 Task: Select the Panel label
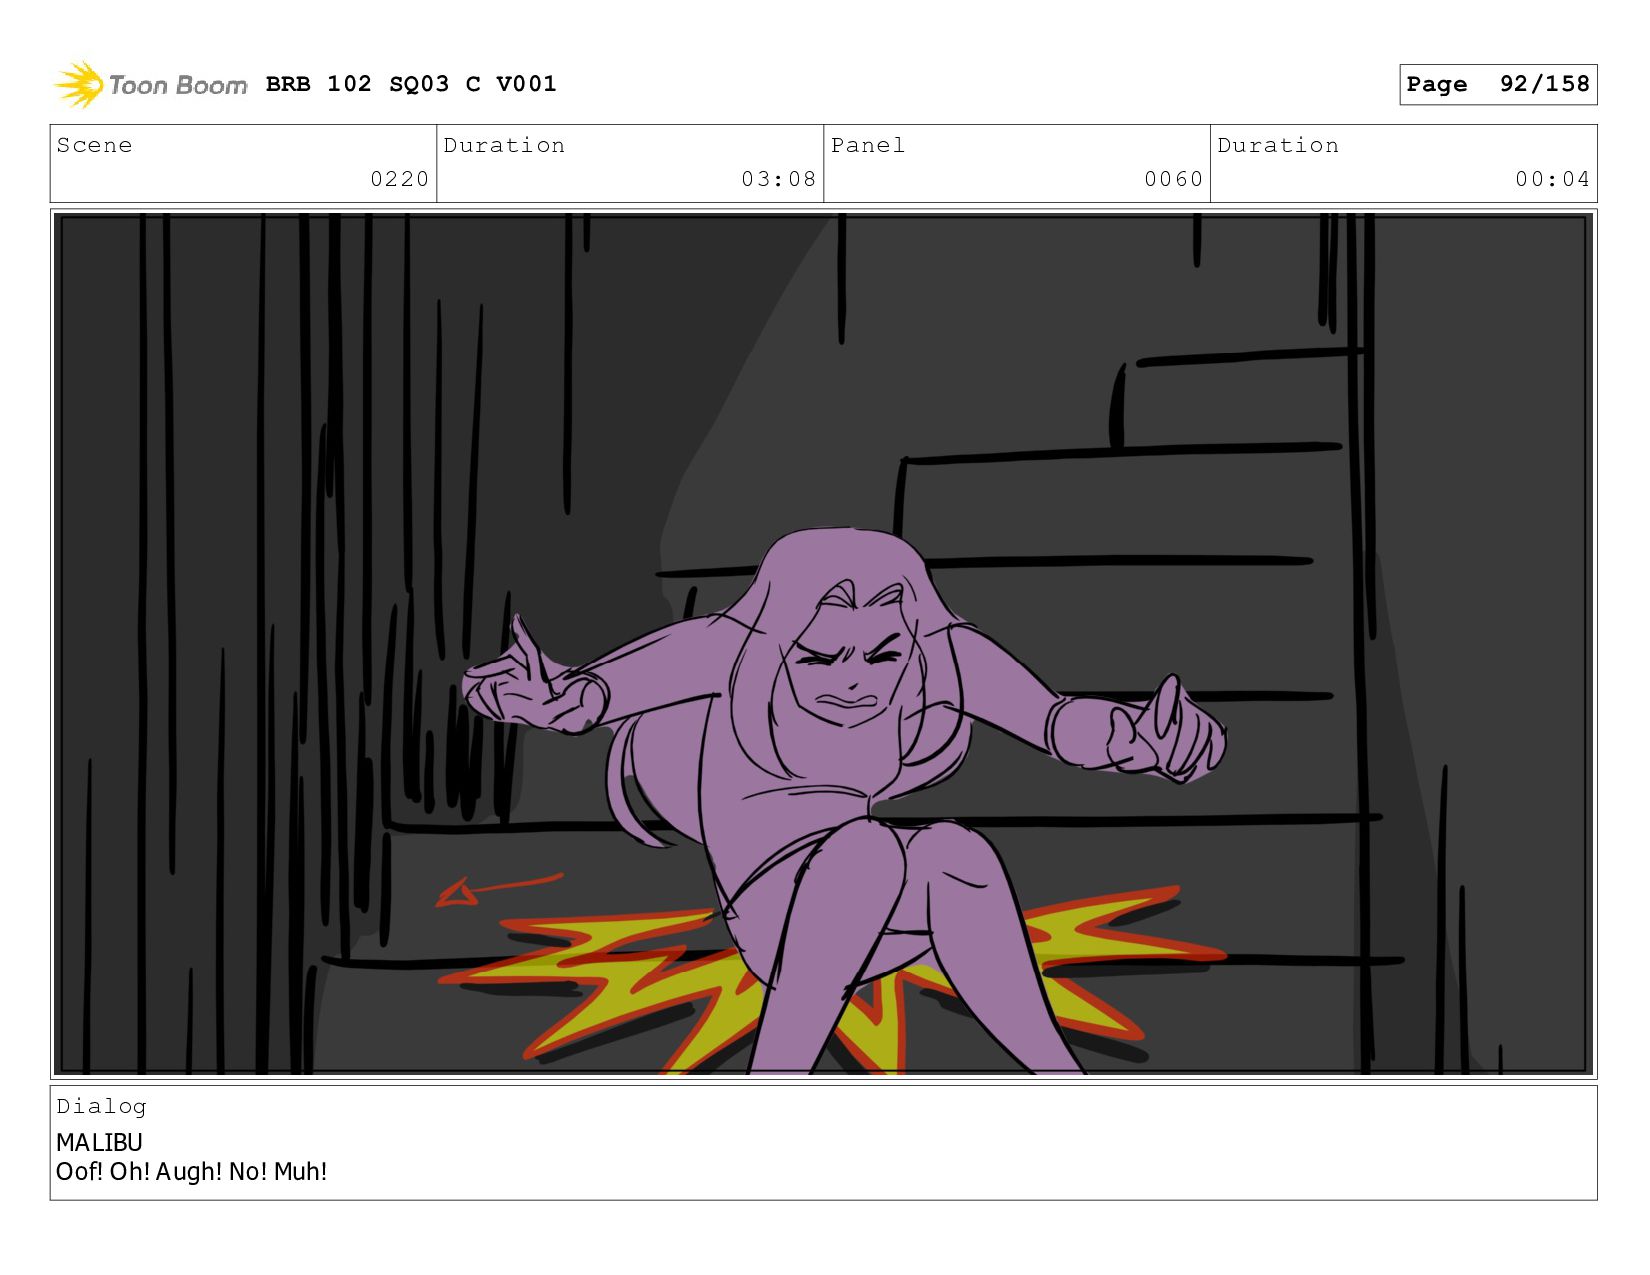(x=868, y=145)
